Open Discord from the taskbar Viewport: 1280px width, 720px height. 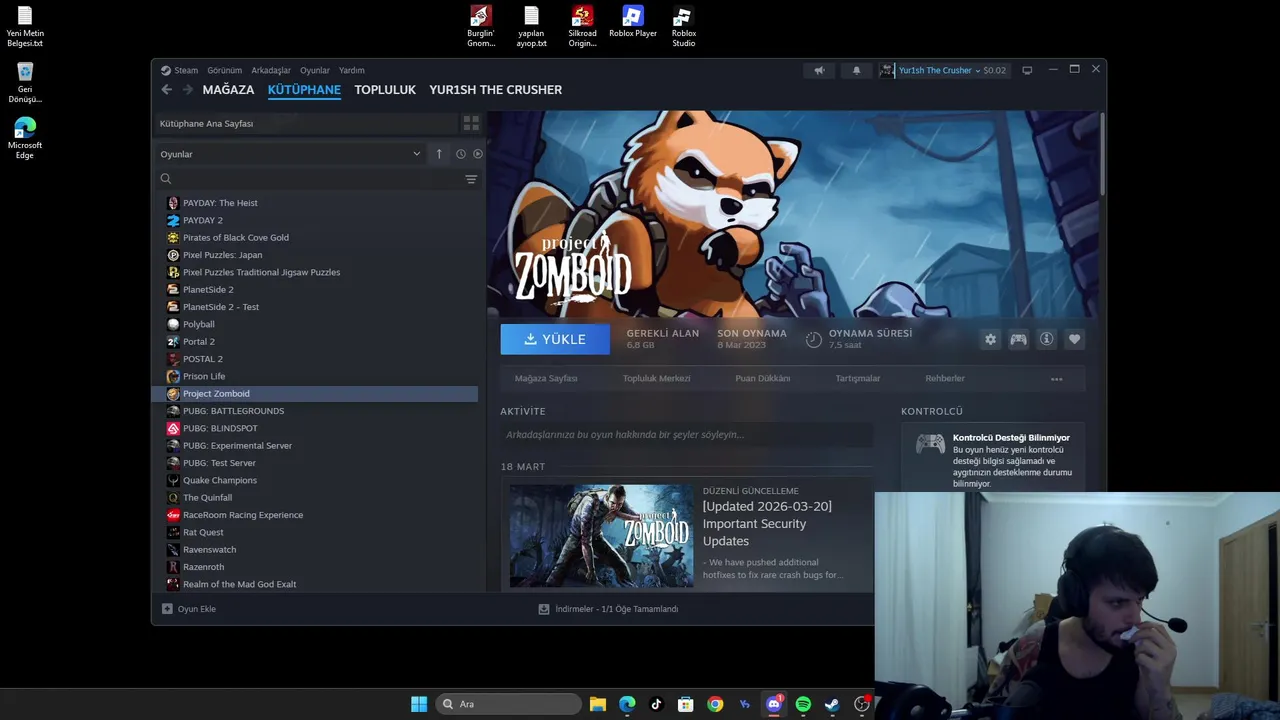(773, 704)
